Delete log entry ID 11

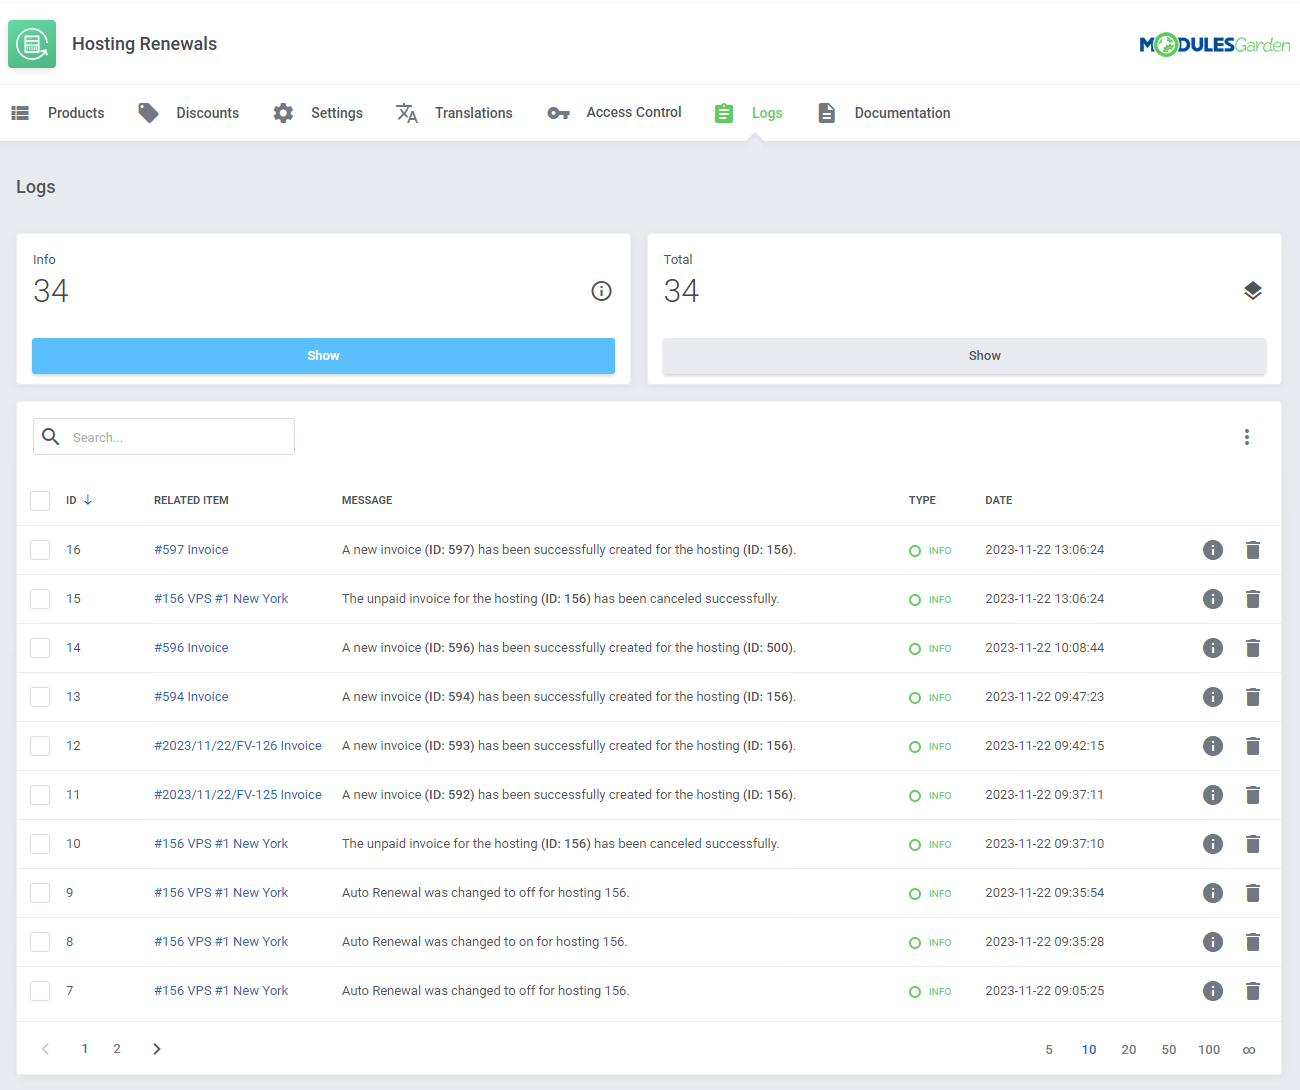[x=1253, y=795]
